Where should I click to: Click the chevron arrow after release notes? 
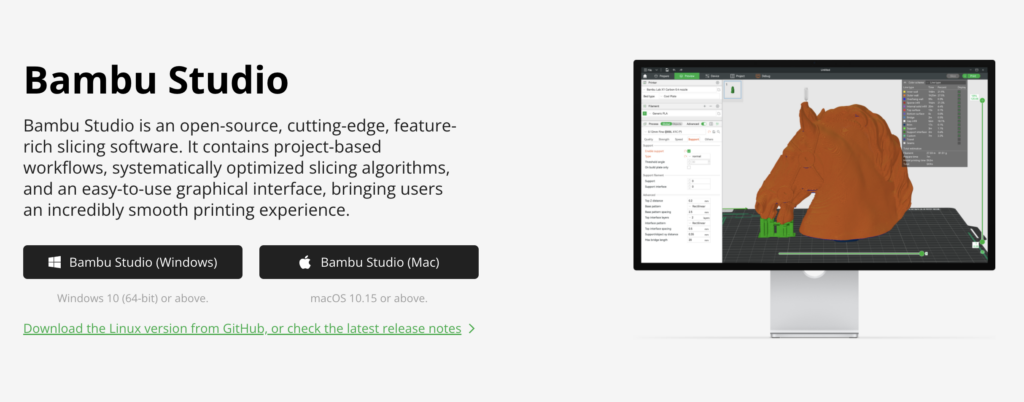[x=471, y=328]
